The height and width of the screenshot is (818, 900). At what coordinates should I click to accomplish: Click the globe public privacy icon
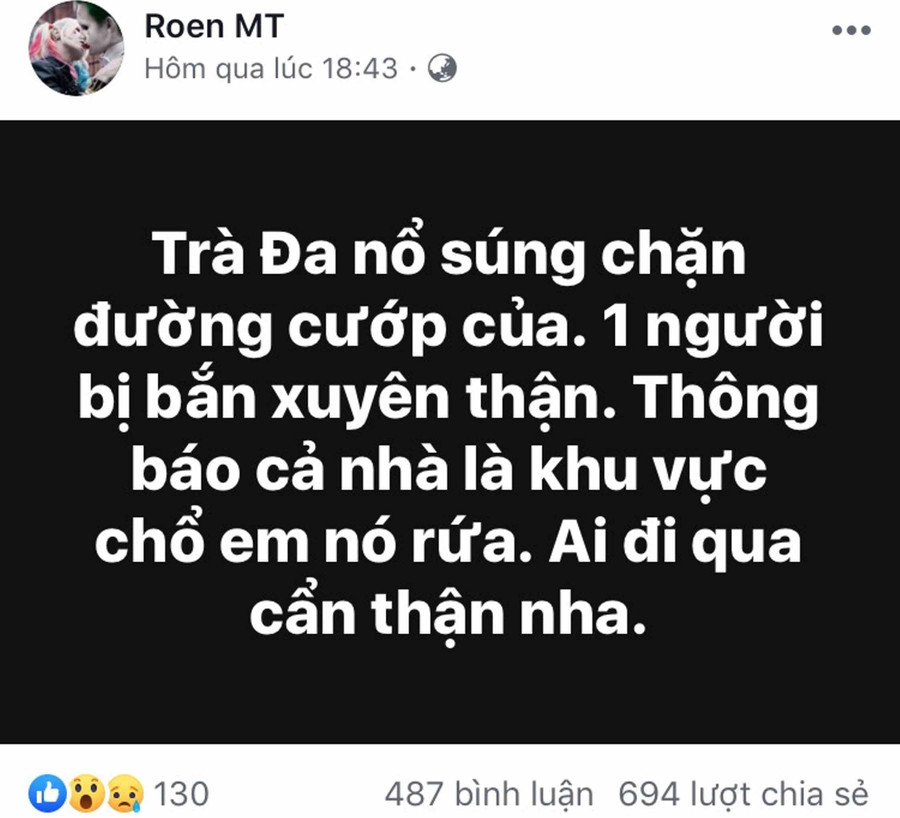442,68
